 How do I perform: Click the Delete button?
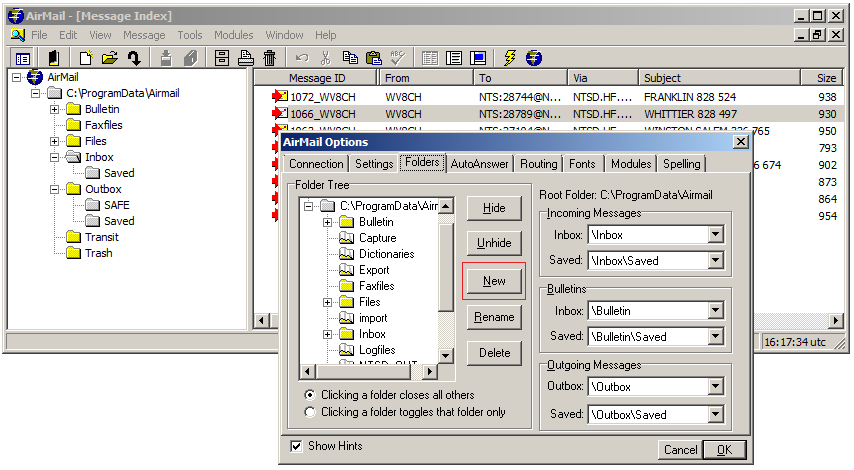pyautogui.click(x=494, y=353)
